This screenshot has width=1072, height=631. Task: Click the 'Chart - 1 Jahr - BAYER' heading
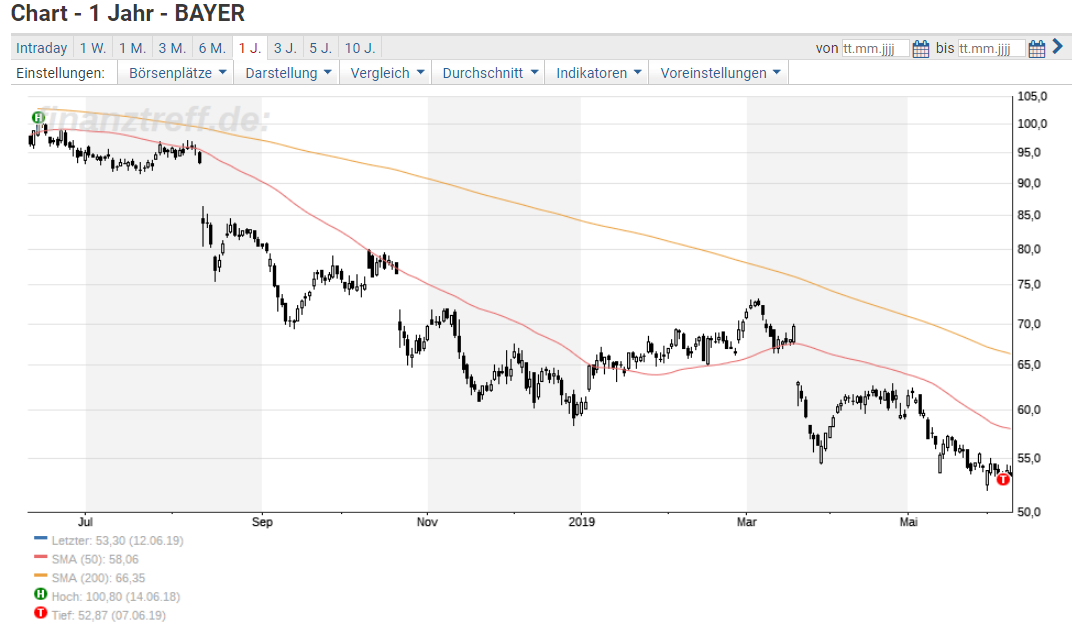tap(128, 13)
